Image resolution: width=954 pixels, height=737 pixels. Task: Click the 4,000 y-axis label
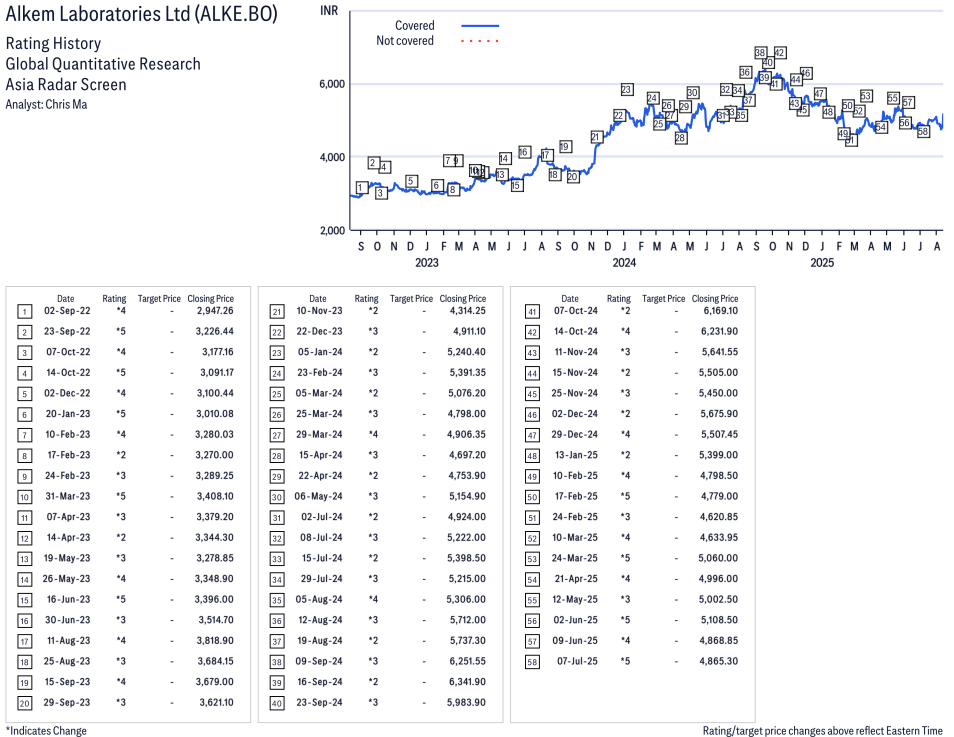pos(332,157)
